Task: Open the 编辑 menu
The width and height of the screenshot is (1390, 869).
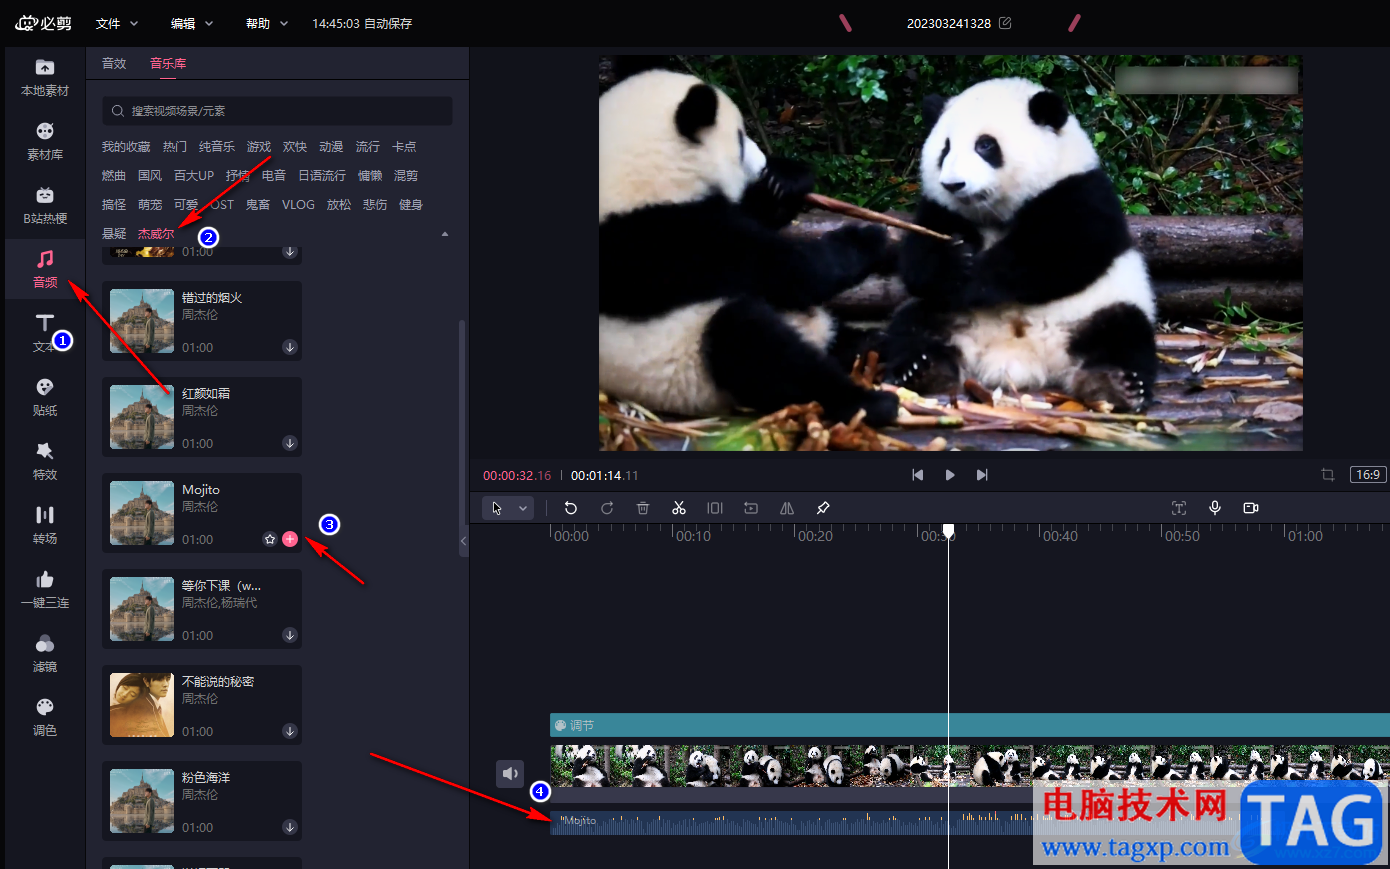Action: coord(192,23)
